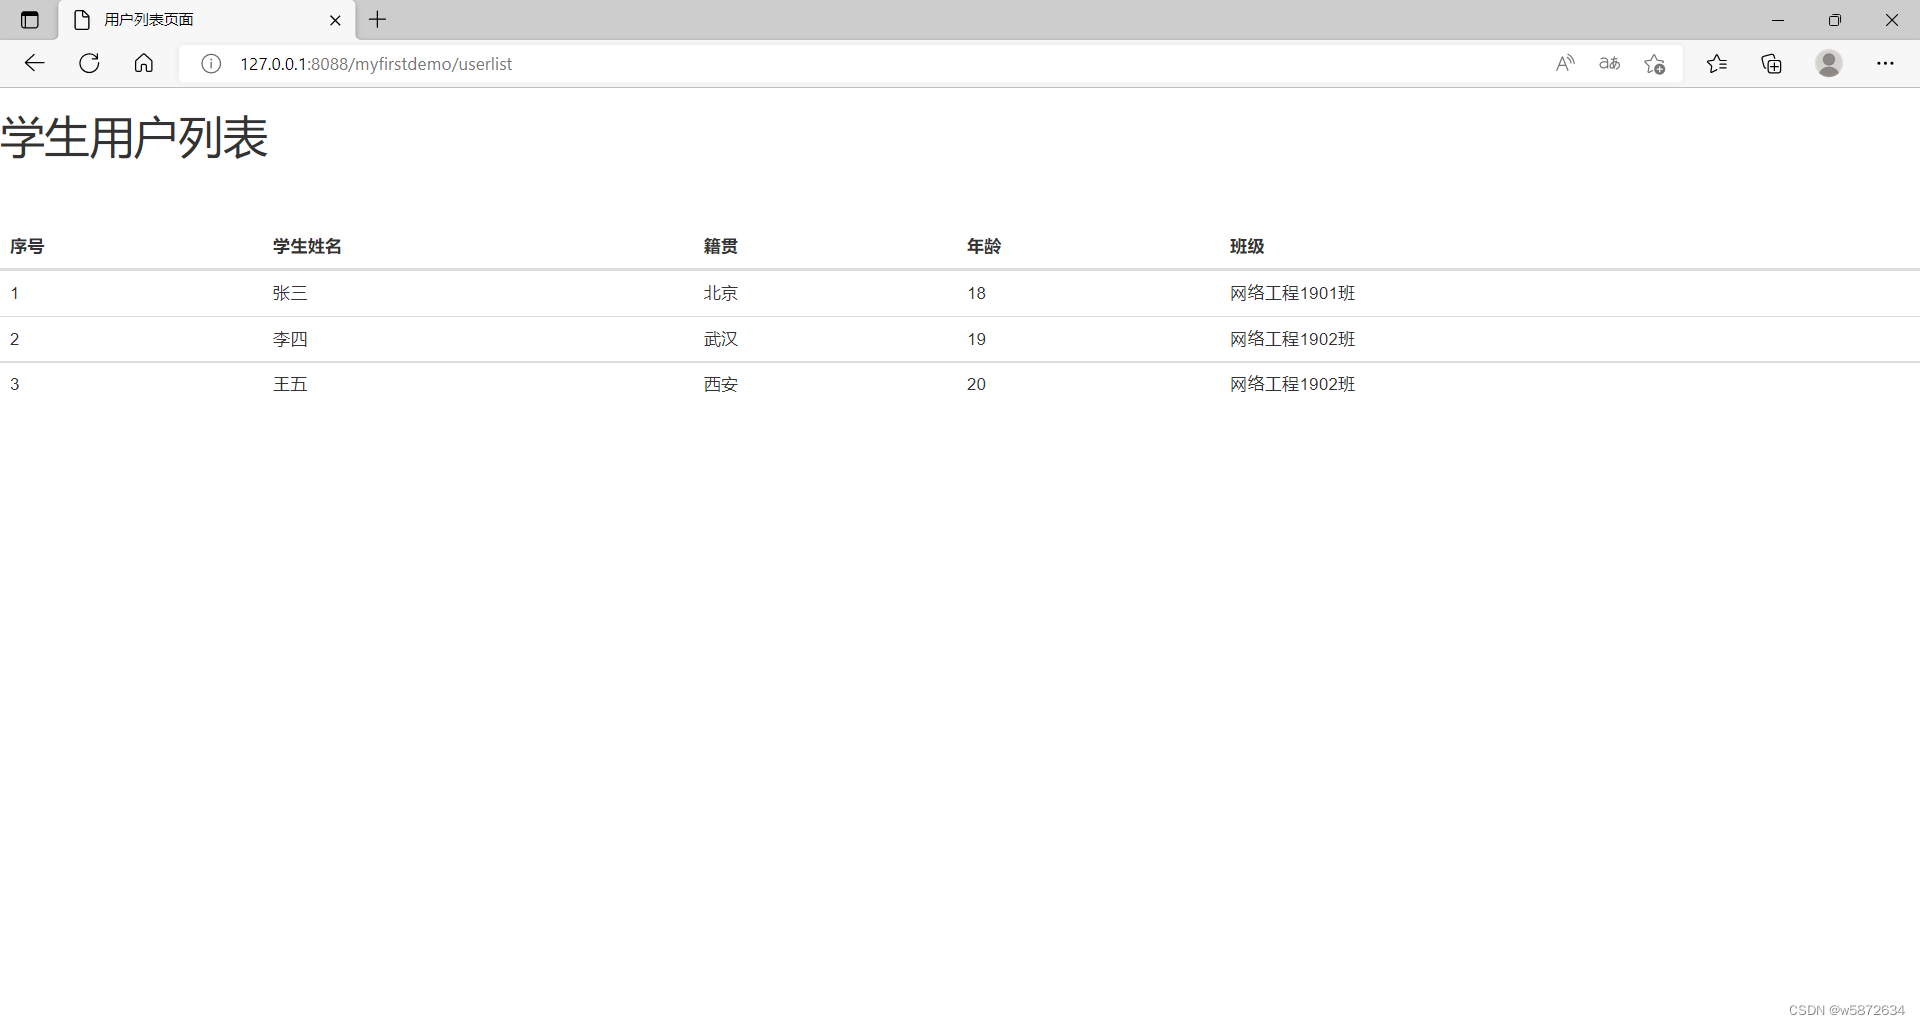Open Settings and more menu
Viewport: 1920px width, 1025px height.
1885,63
